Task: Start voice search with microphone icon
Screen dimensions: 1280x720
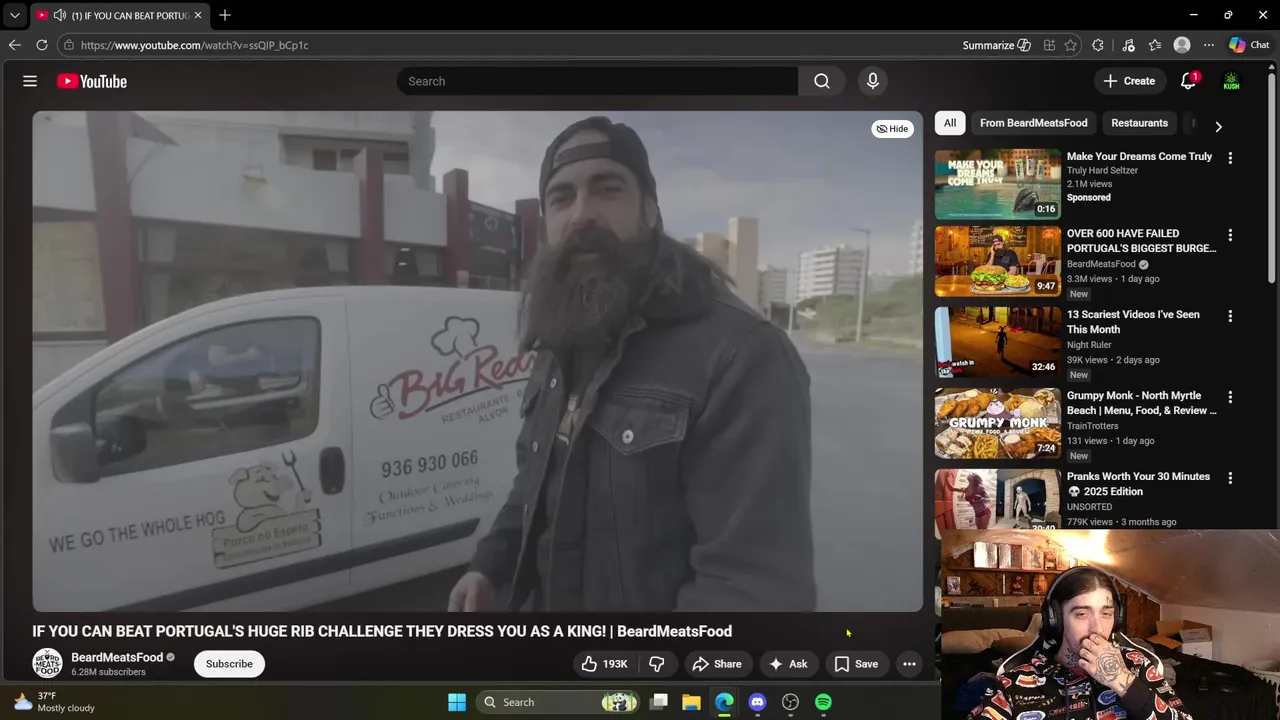Action: tap(873, 81)
